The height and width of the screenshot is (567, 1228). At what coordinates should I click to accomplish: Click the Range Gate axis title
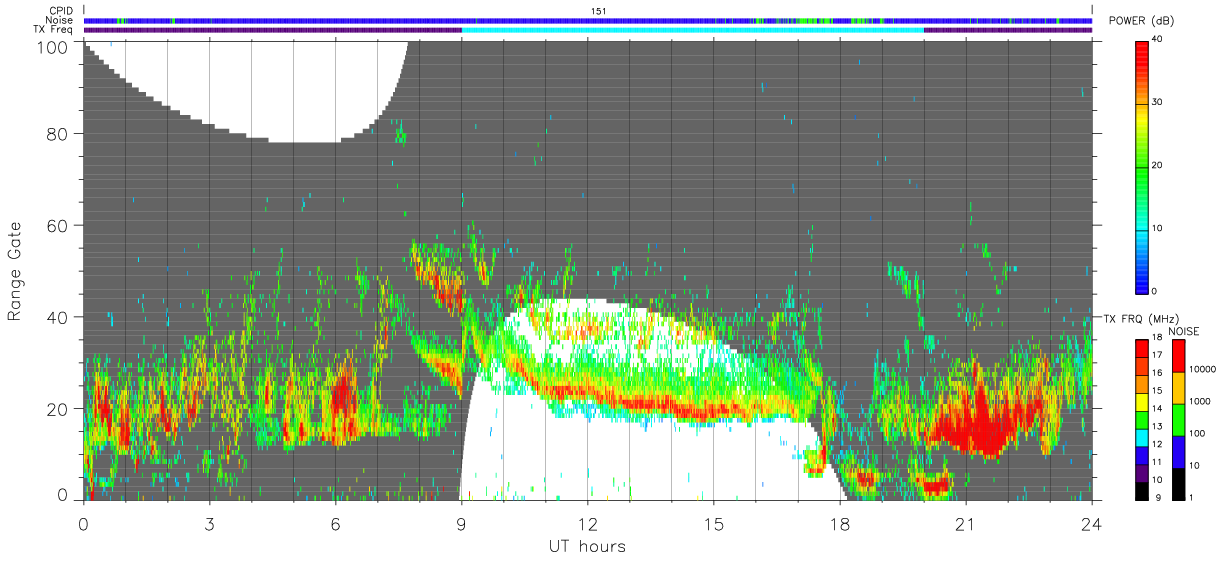click(x=15, y=272)
